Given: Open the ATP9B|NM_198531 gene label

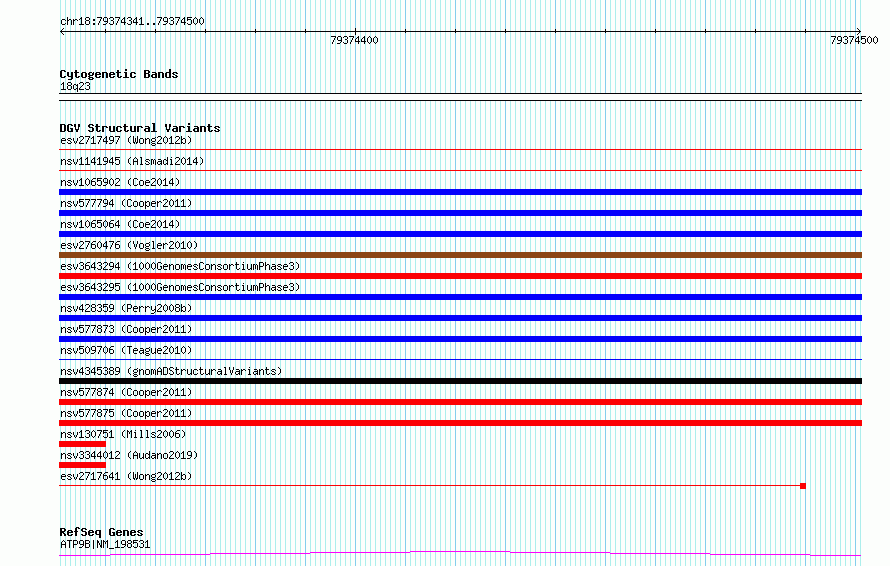Looking at the screenshot, I should click(105, 544).
